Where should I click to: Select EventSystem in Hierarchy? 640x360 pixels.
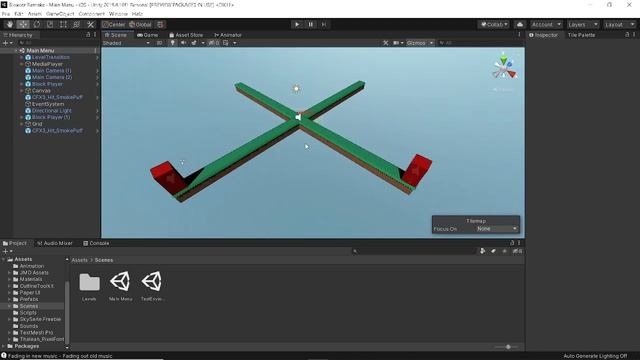[x=48, y=104]
